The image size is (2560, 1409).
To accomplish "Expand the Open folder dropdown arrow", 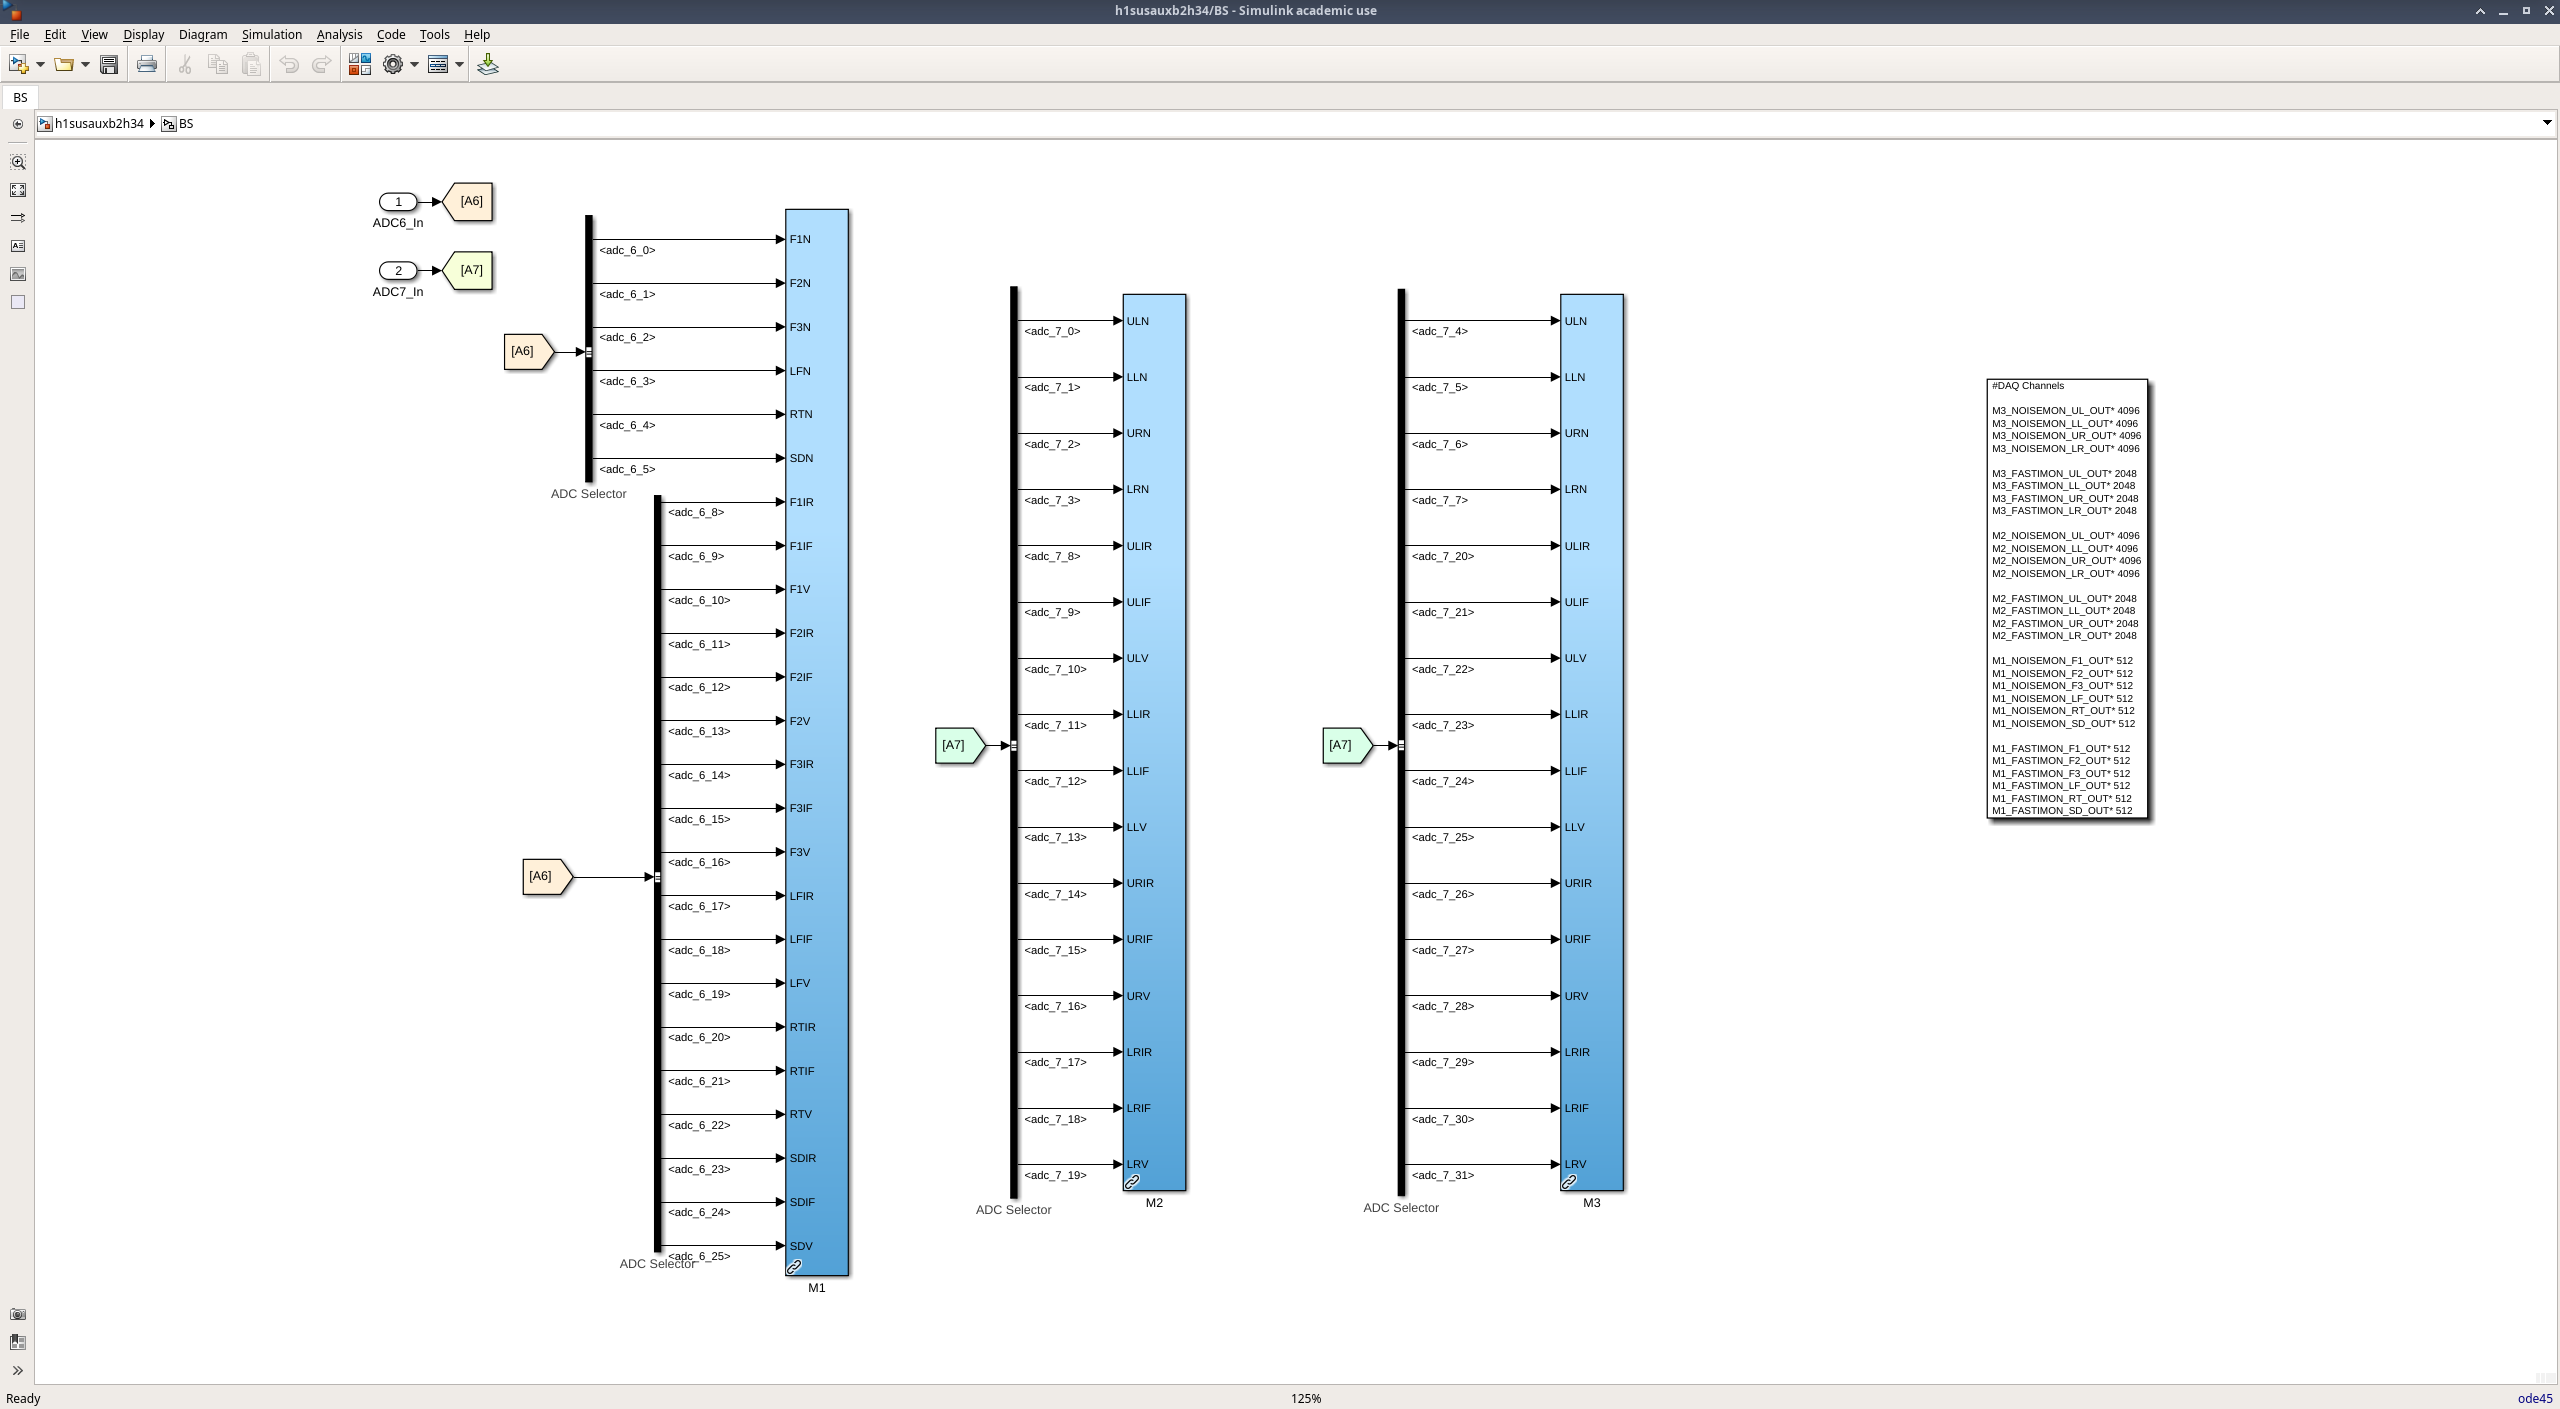I will pos(85,65).
